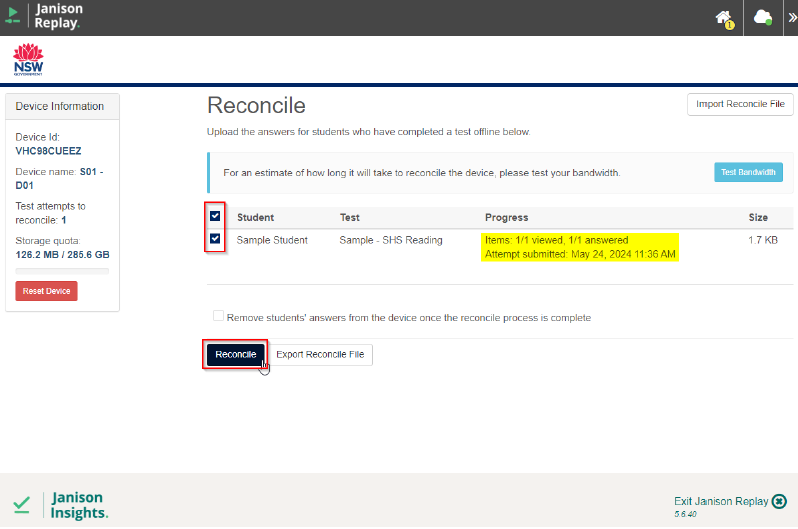
Task: Click the Janison Replay logo
Action: pos(43,16)
